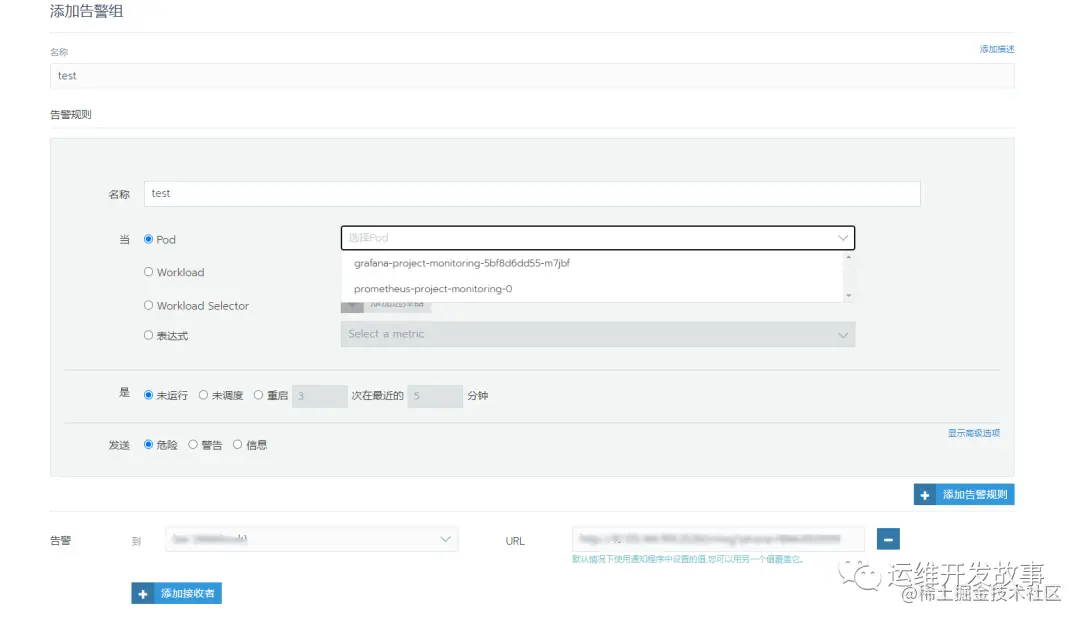Click the restart count field showing 3
The height and width of the screenshot is (622, 1080).
pos(320,396)
